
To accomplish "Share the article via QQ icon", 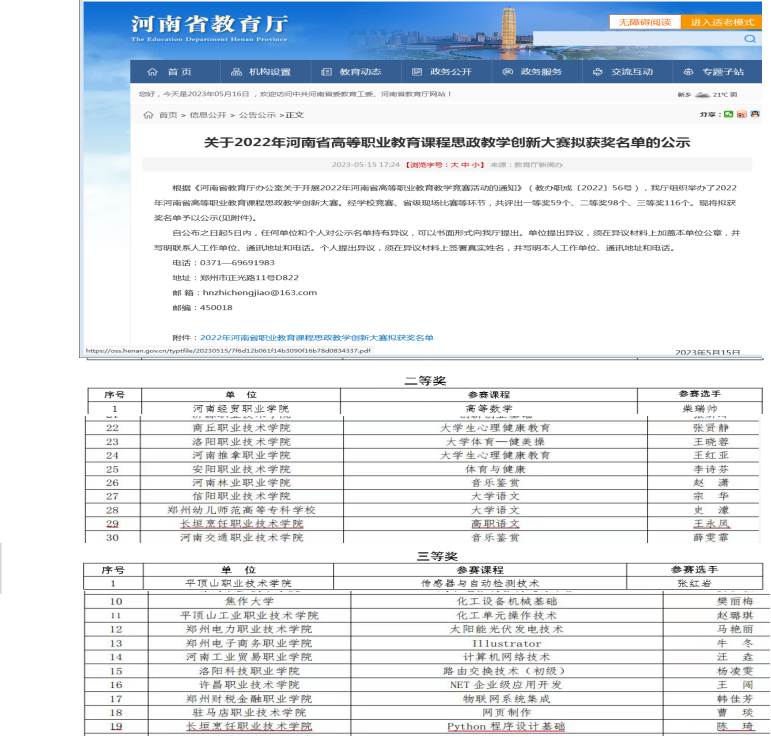I will [x=755, y=114].
